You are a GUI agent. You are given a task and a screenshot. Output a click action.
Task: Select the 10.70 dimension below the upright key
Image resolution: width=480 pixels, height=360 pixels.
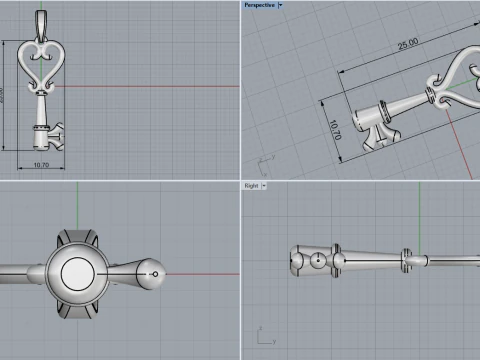(41, 165)
